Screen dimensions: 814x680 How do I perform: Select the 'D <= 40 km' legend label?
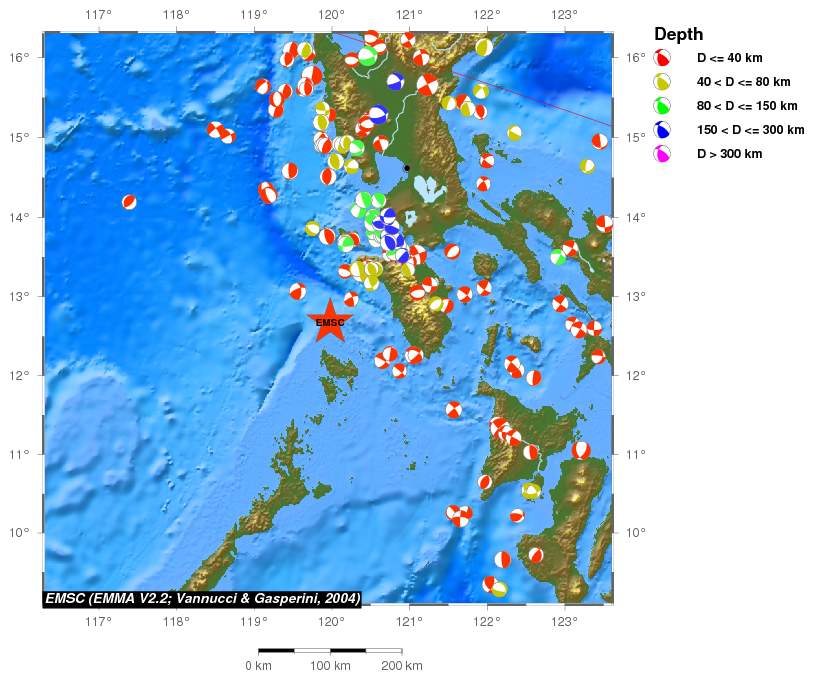pos(729,58)
